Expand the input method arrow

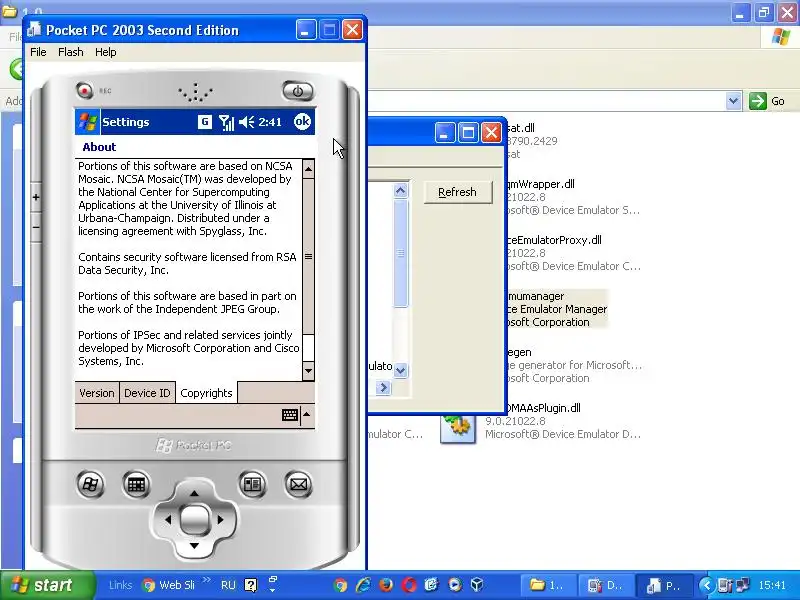(307, 414)
